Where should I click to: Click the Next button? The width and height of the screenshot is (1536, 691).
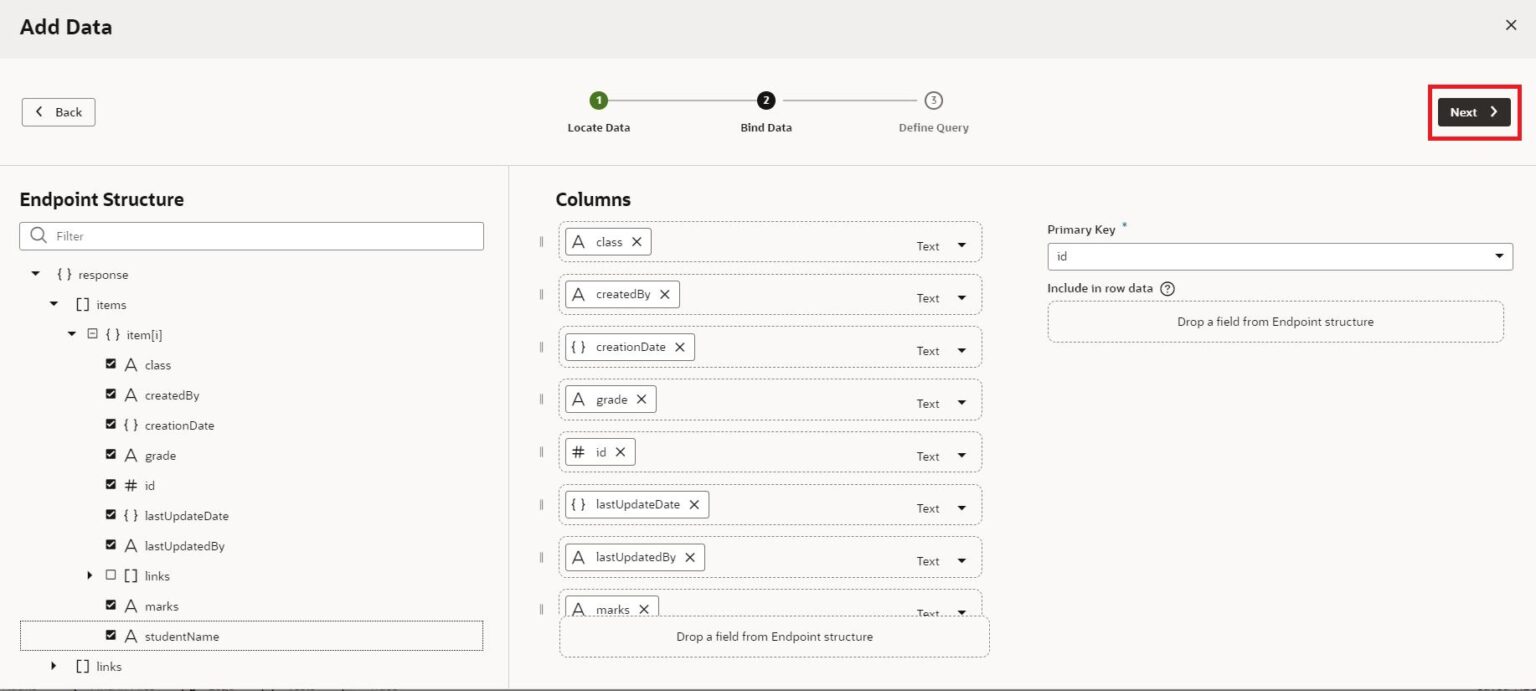[1472, 112]
